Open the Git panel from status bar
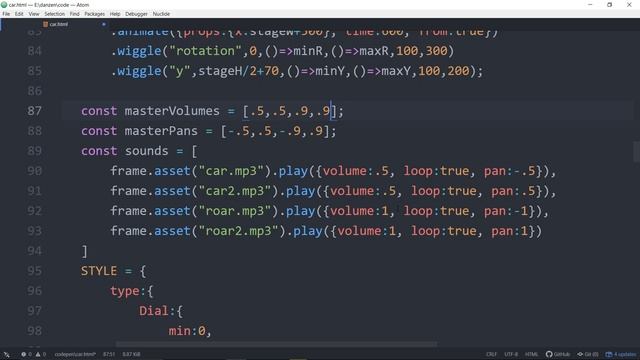 tap(588, 354)
